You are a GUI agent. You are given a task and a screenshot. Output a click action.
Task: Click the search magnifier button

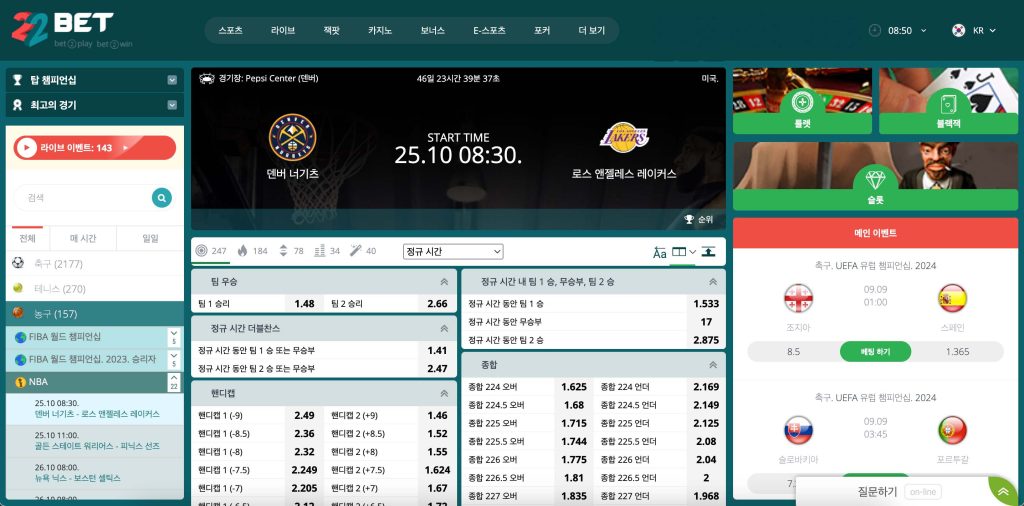[x=161, y=198]
